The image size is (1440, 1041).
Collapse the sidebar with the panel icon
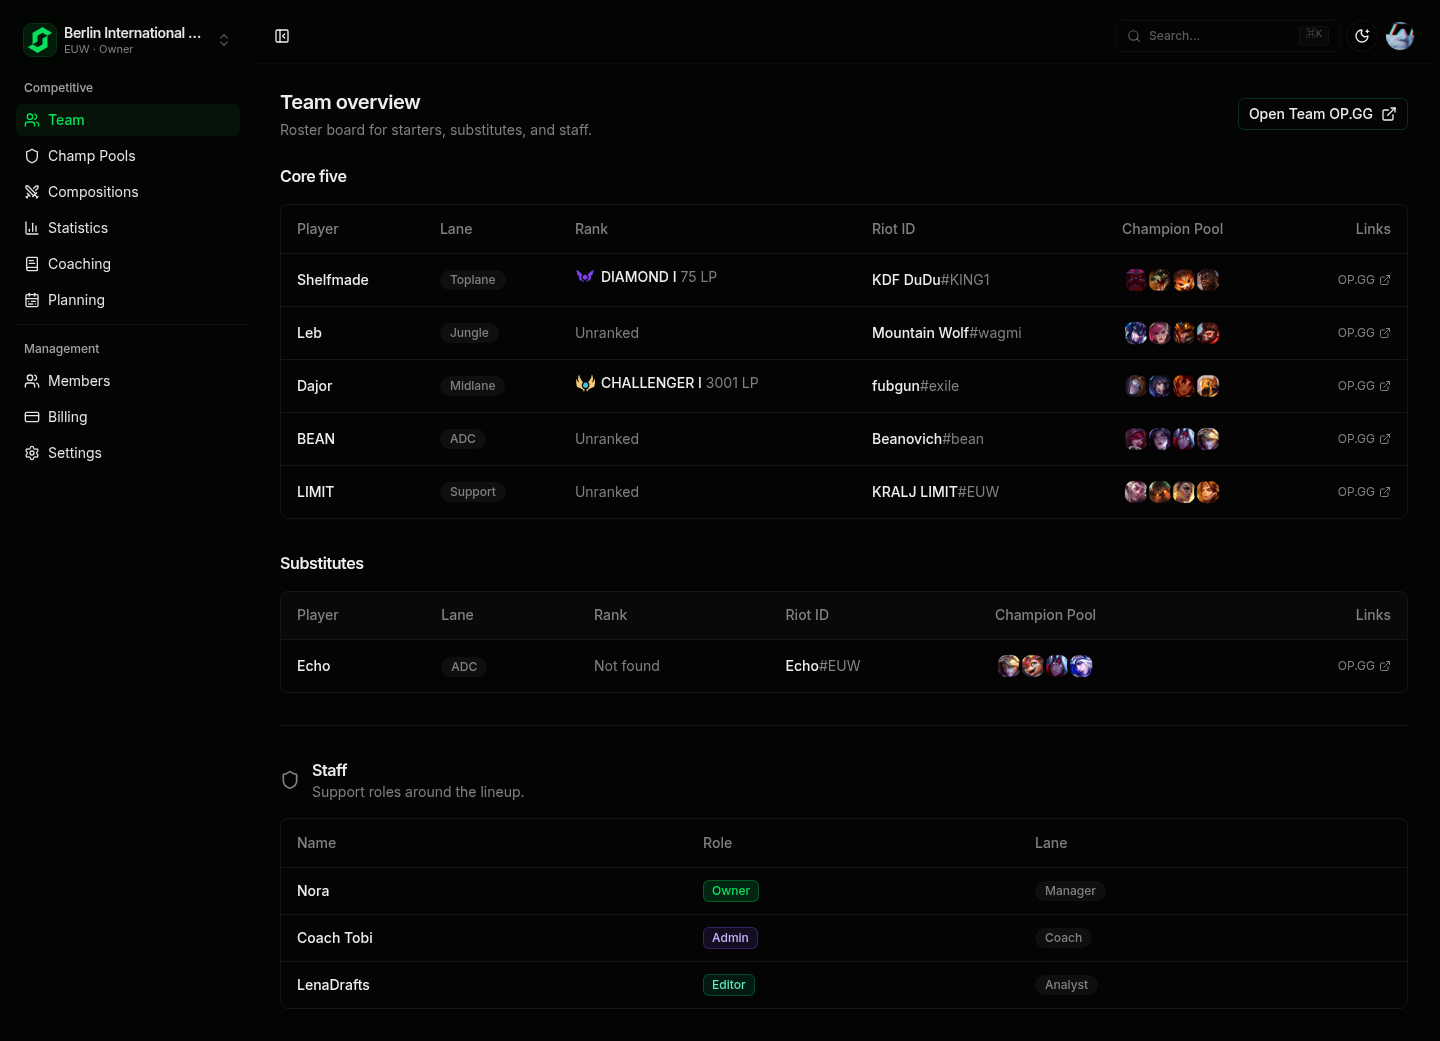click(282, 36)
